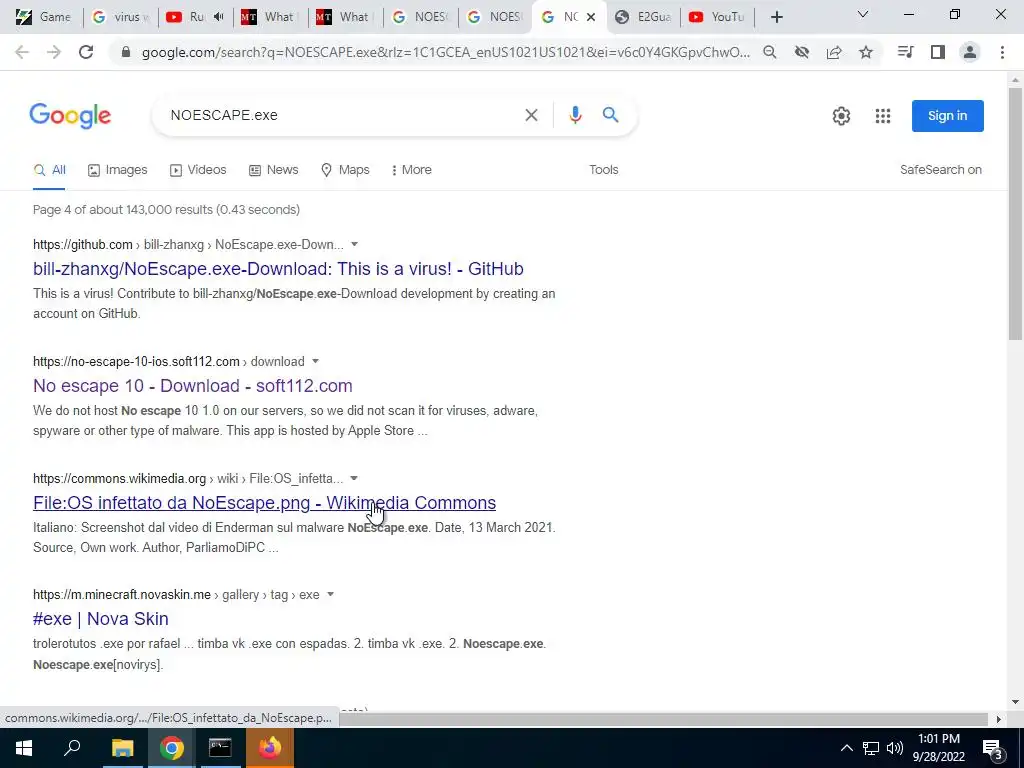This screenshot has height=768, width=1024.
Task: Switch to Videos results
Action: point(198,170)
